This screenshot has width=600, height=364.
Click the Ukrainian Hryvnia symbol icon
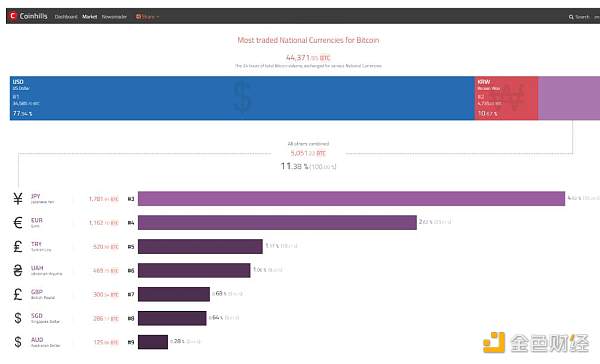tap(18, 270)
